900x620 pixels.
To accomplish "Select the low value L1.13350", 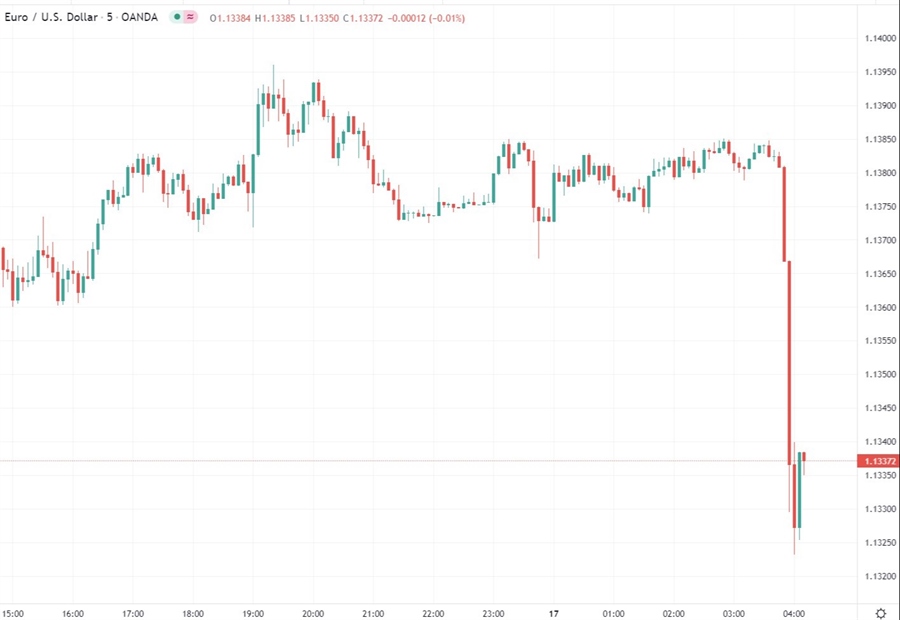I will (320, 18).
